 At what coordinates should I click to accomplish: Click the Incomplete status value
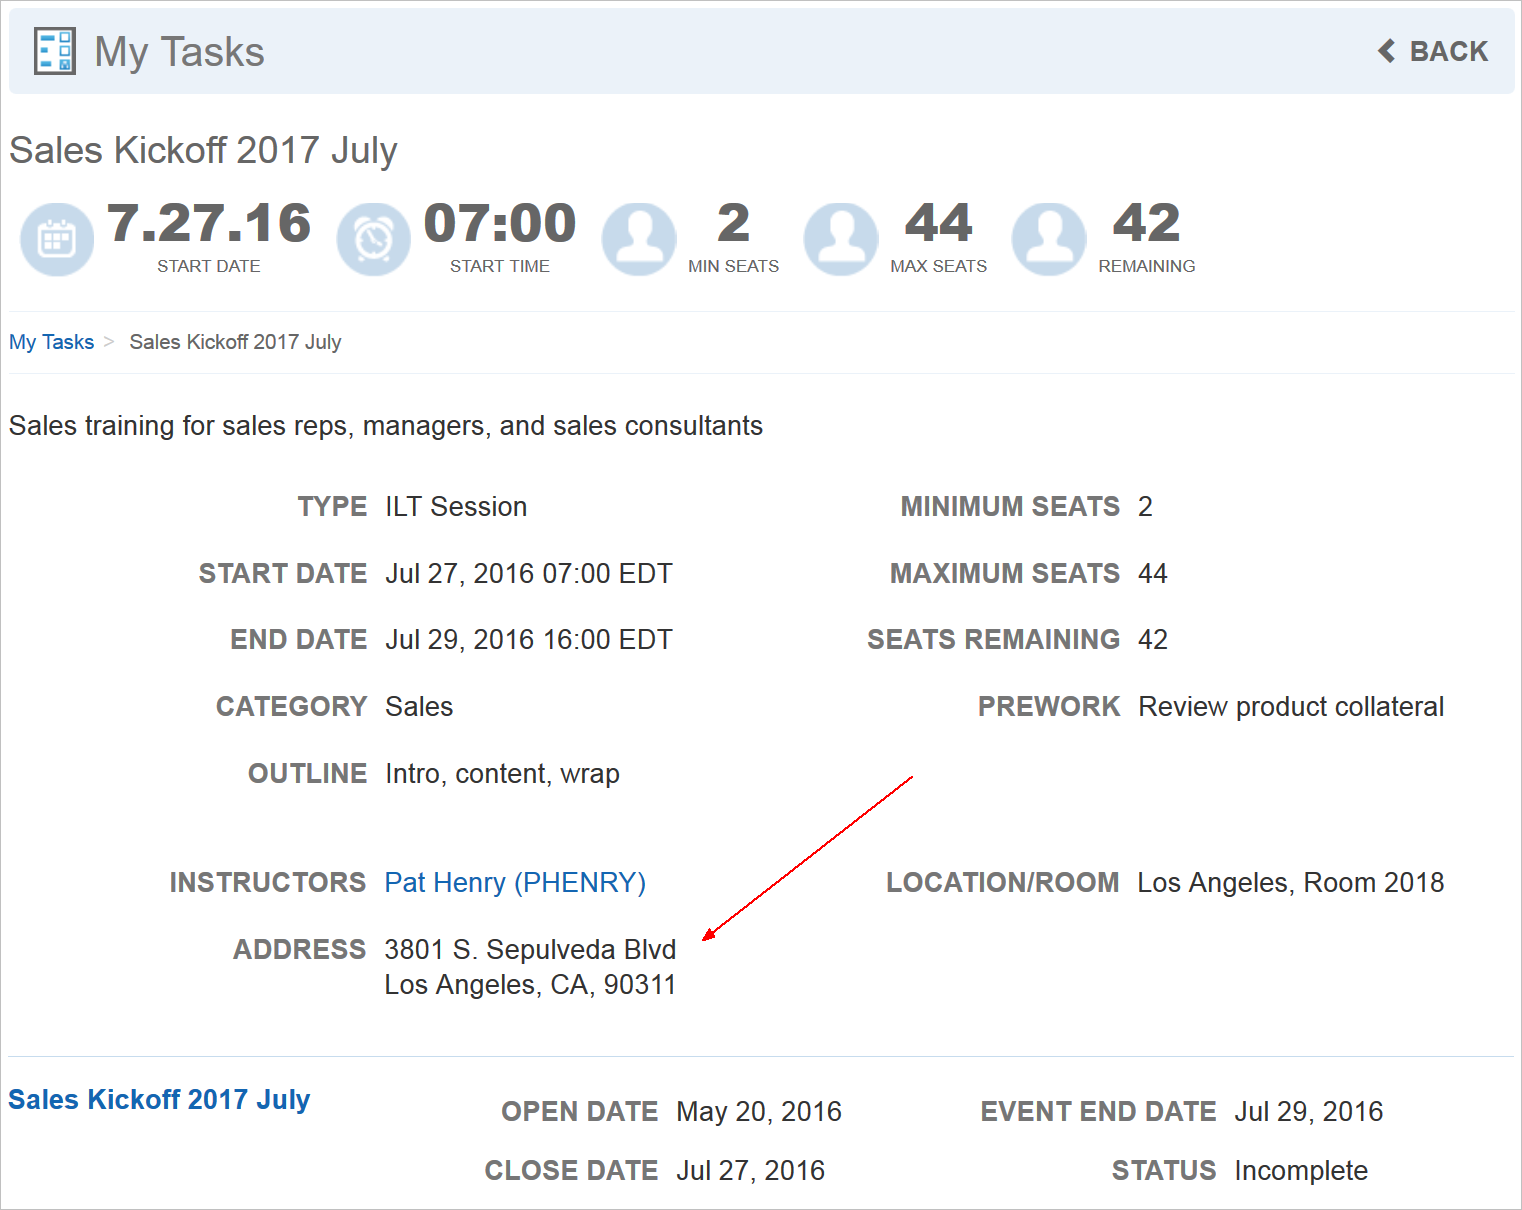[x=1300, y=1170]
